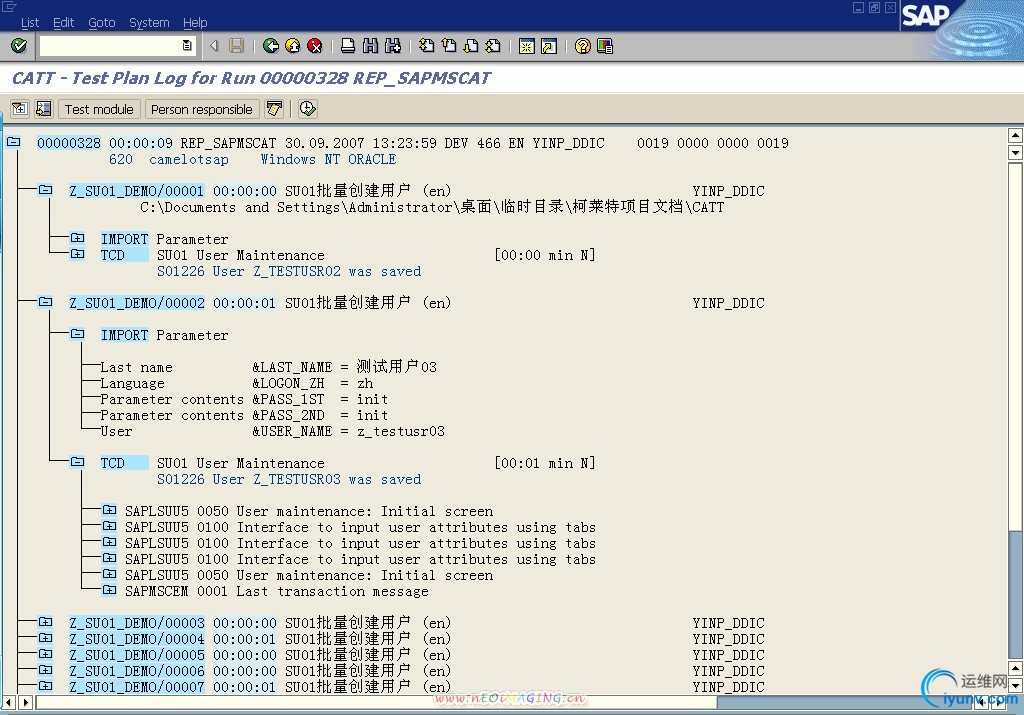Click the Find Next binoculars-plus icon
Screen dimensions: 1024x715
[392, 46]
